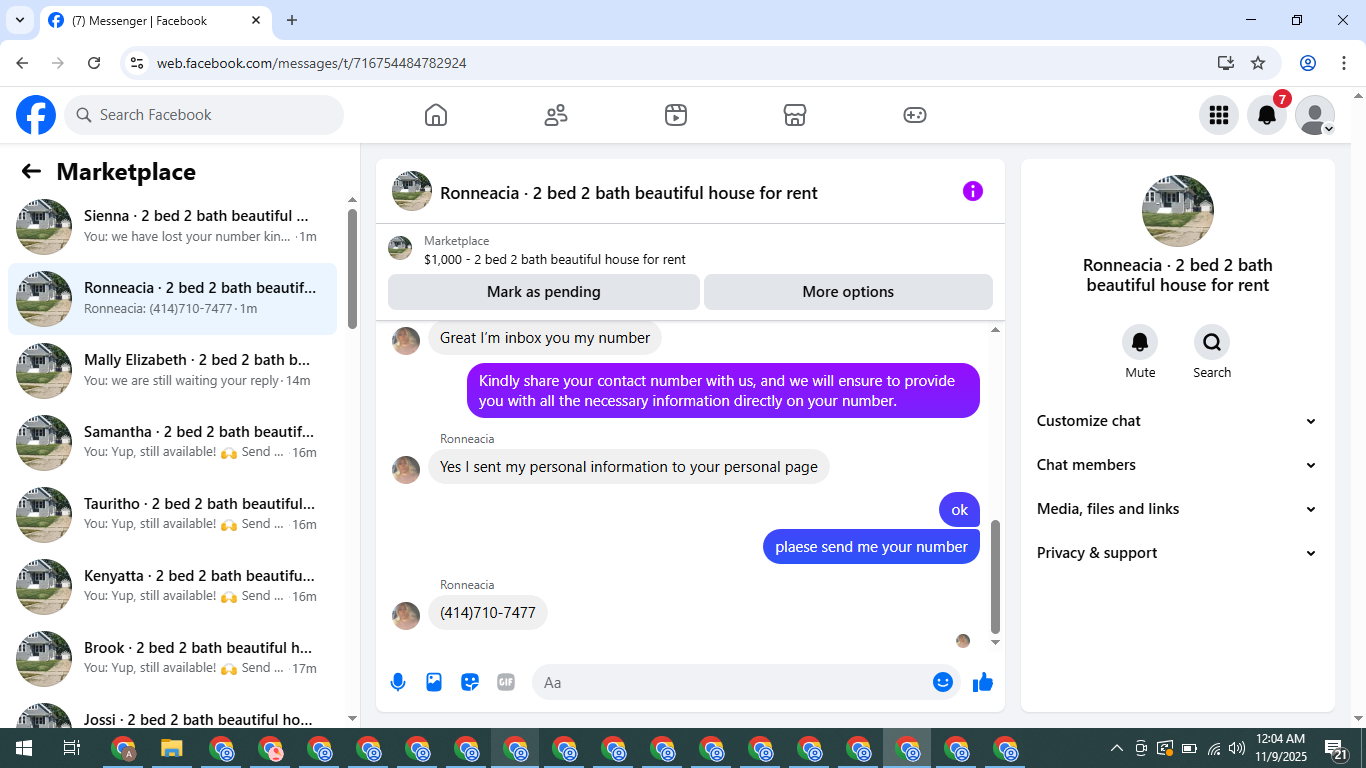
Task: Open the account profile avatar menu
Action: (1315, 115)
